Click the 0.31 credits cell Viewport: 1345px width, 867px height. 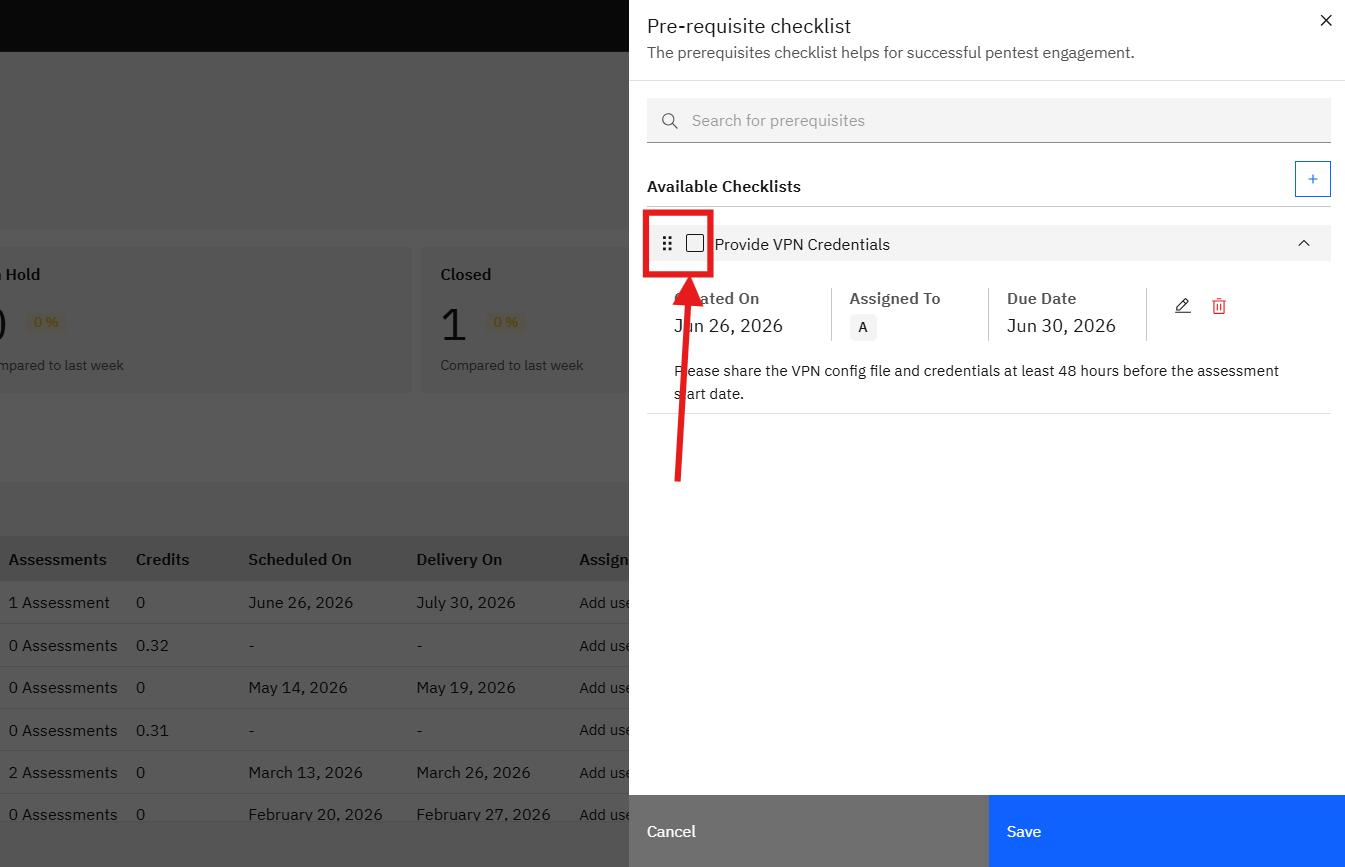152,731
